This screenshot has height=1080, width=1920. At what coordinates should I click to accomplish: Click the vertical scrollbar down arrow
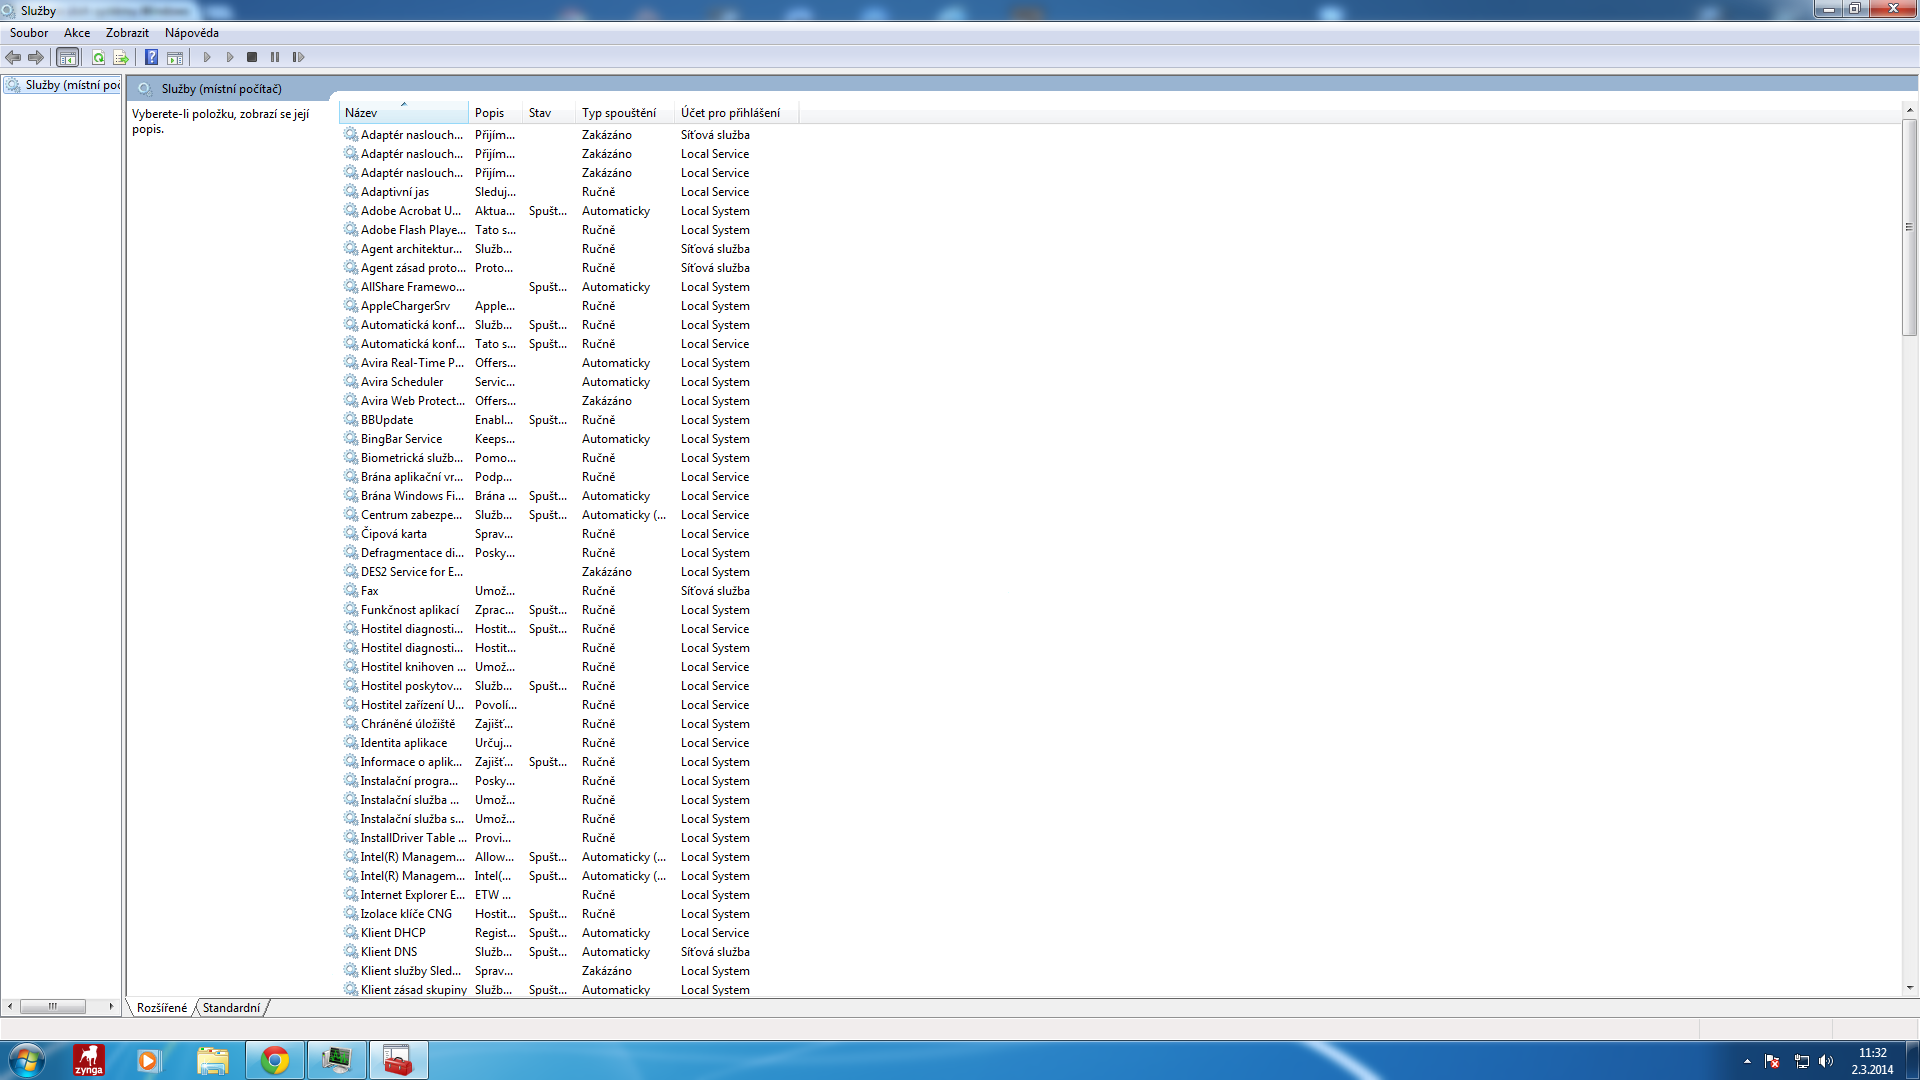click(x=1909, y=988)
